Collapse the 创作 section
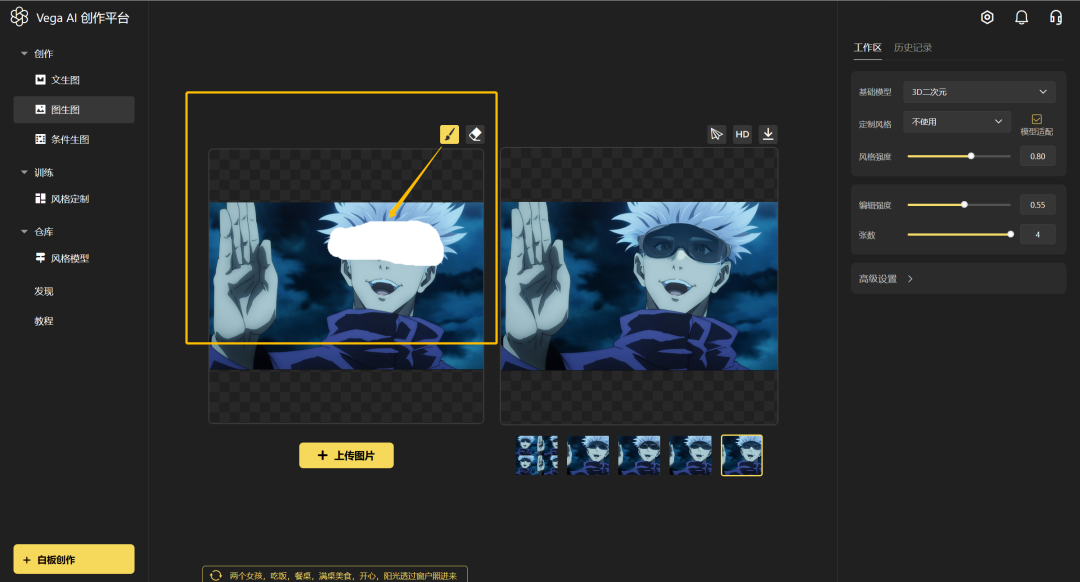1080x582 pixels. 24,54
